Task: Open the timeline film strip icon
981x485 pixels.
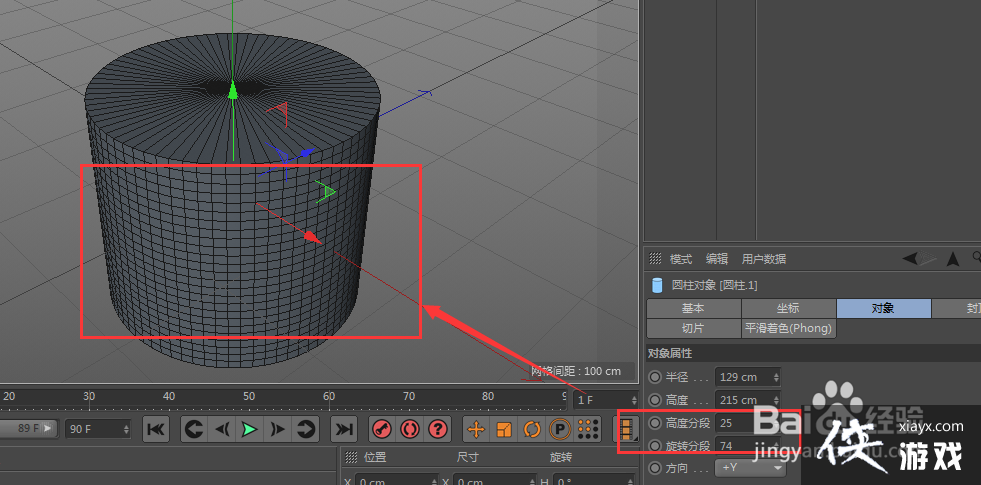Action: click(x=624, y=429)
